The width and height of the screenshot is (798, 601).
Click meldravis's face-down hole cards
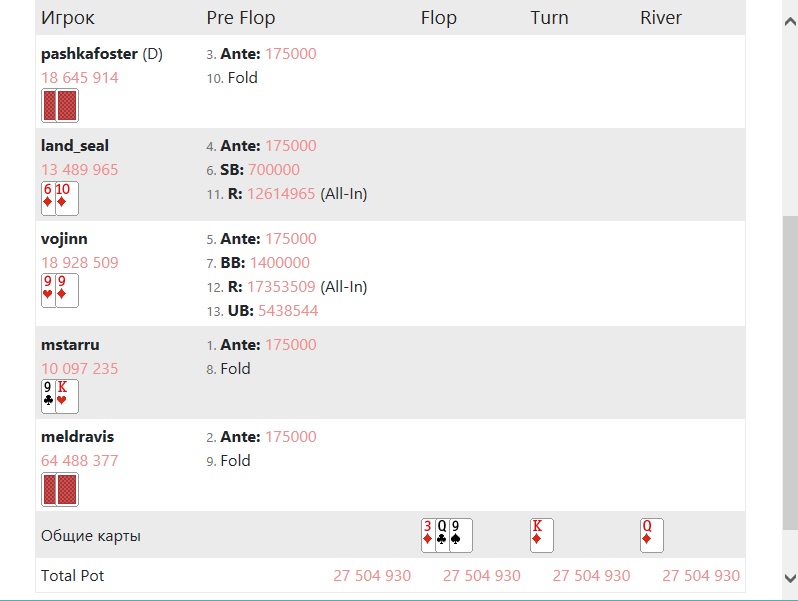point(60,489)
